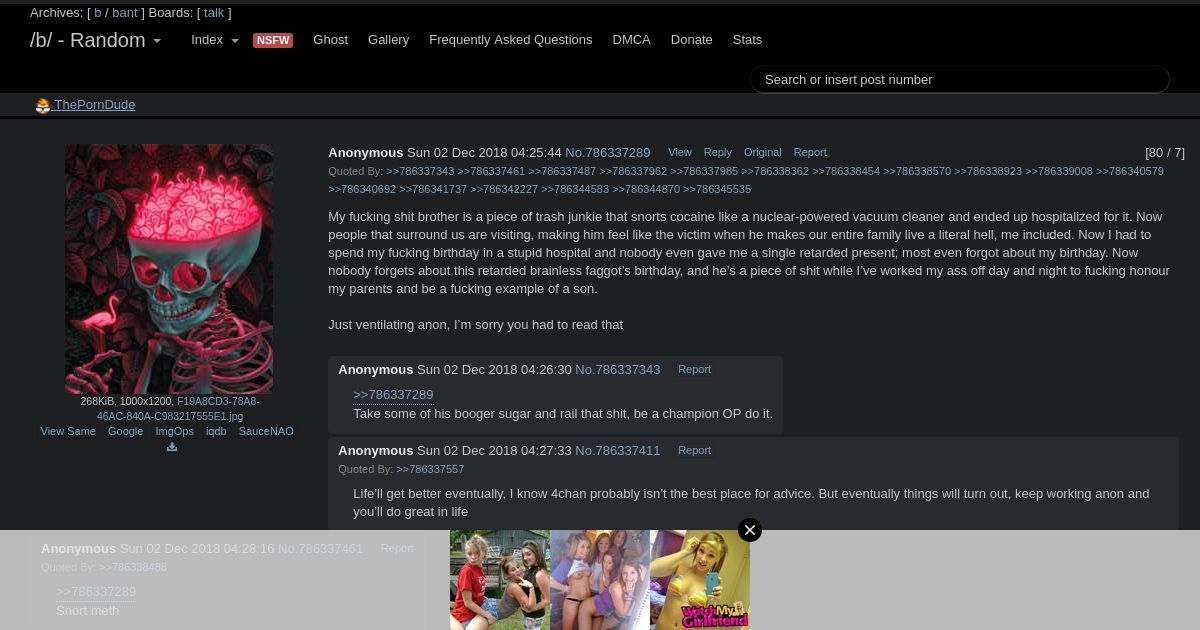This screenshot has width=1200, height=630.
Task: Open the bant archive link
Action: point(125,13)
